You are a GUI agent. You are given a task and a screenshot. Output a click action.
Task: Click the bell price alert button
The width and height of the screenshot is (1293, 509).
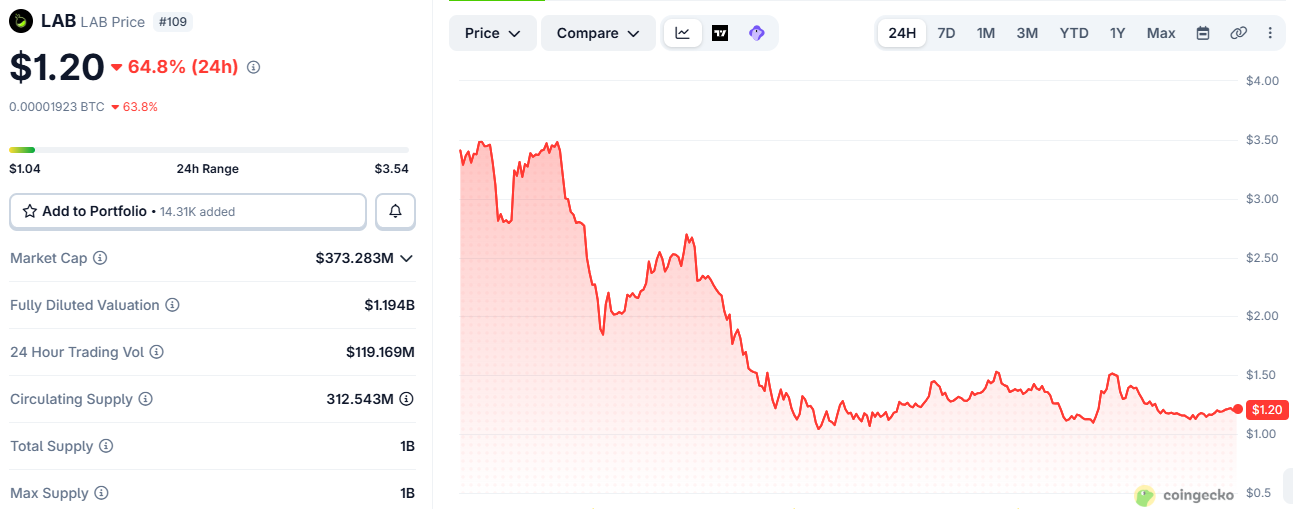pos(396,211)
